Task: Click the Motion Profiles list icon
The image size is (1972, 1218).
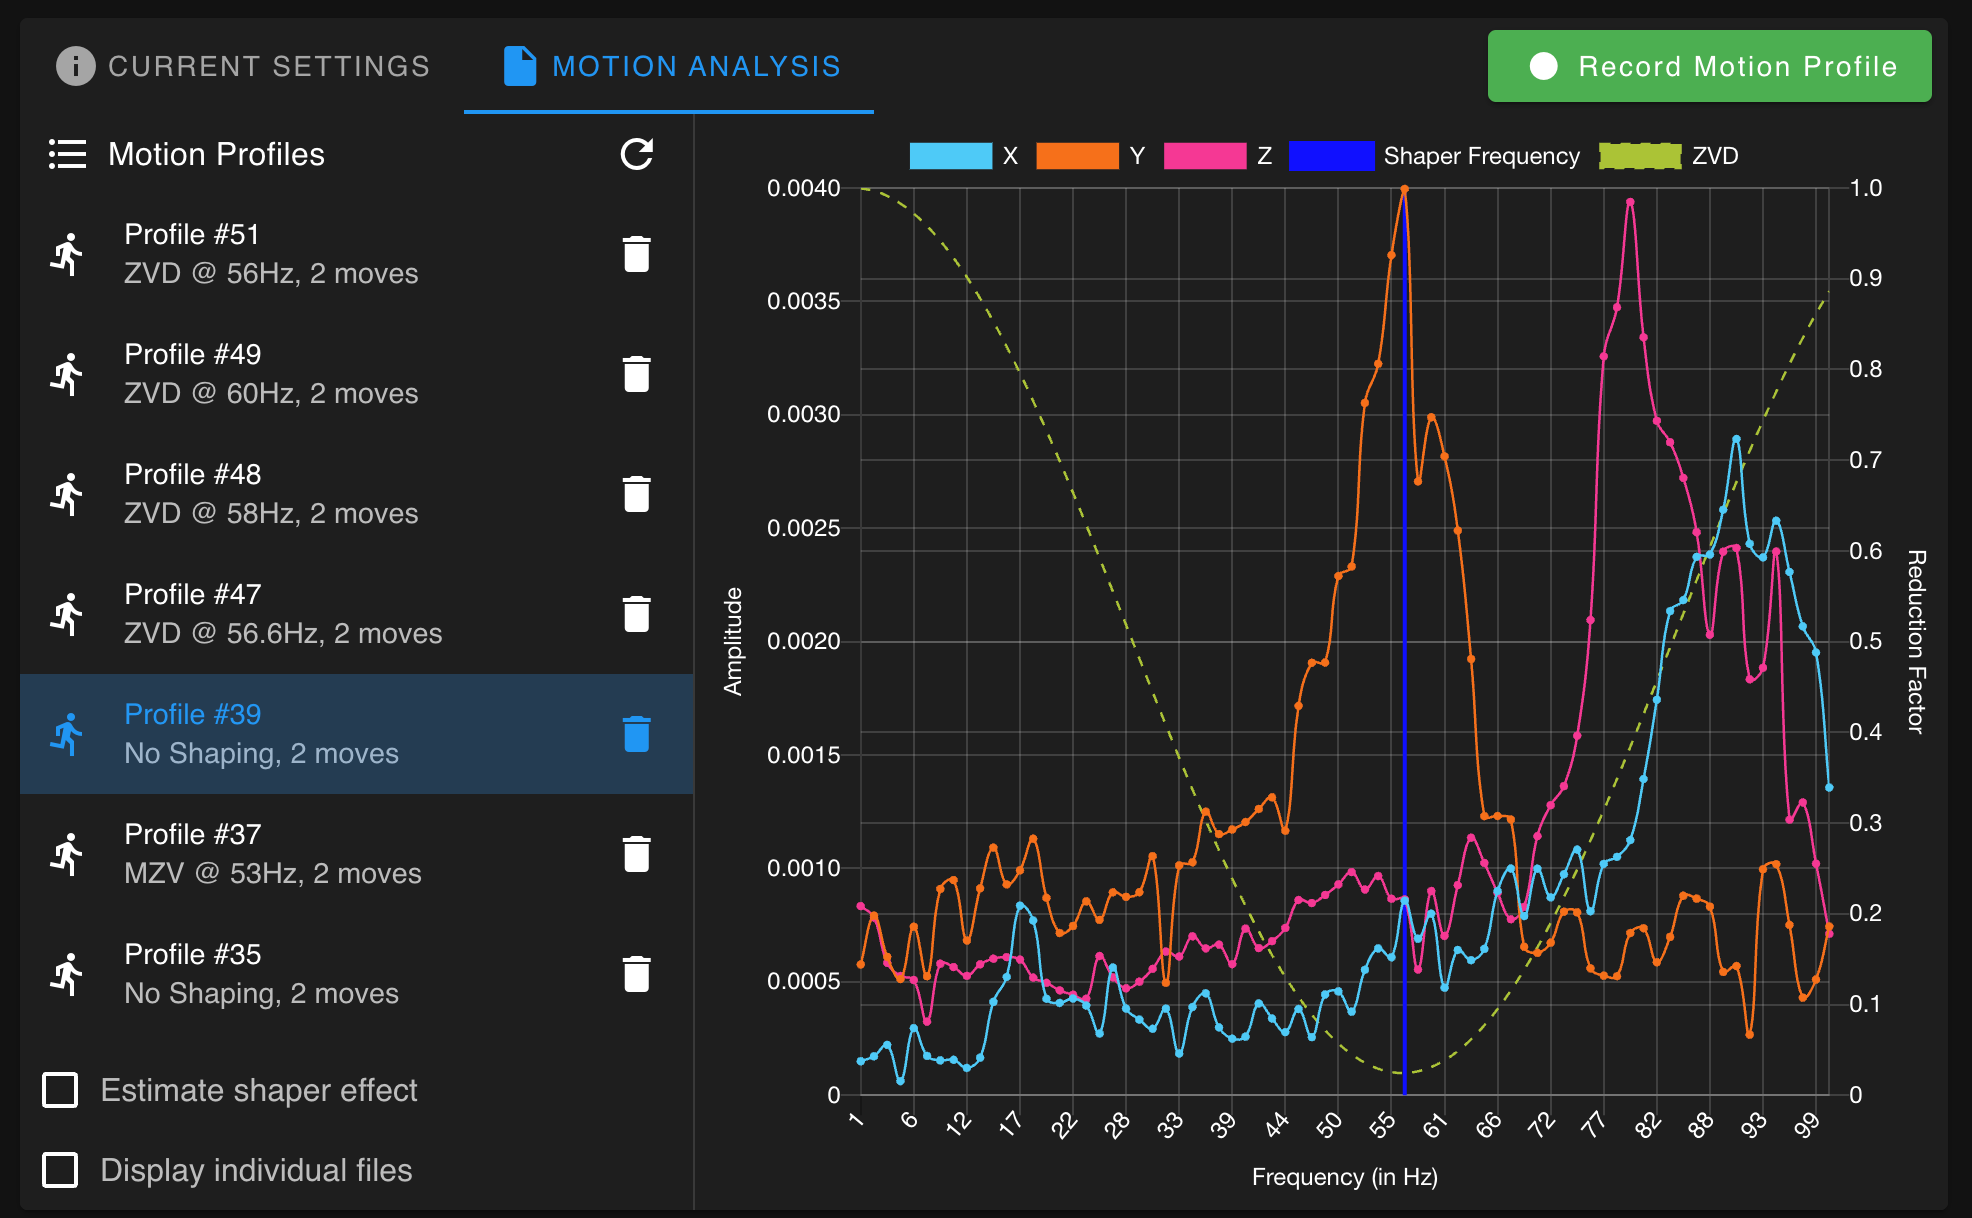Action: click(67, 154)
